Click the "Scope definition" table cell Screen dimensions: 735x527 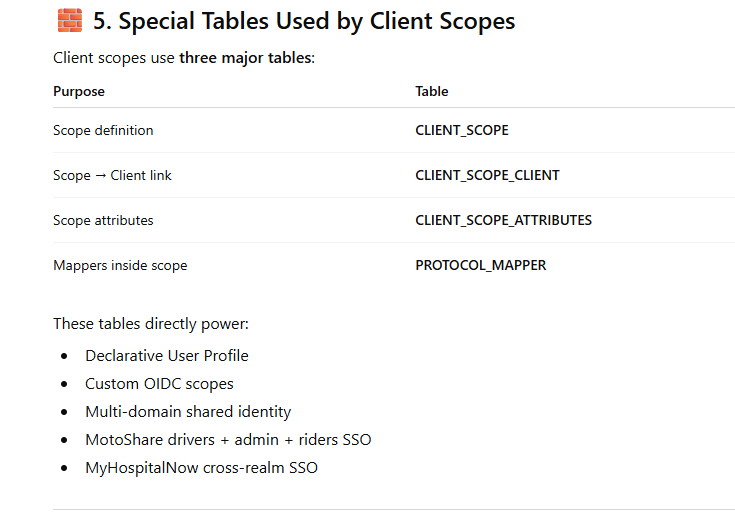[103, 130]
